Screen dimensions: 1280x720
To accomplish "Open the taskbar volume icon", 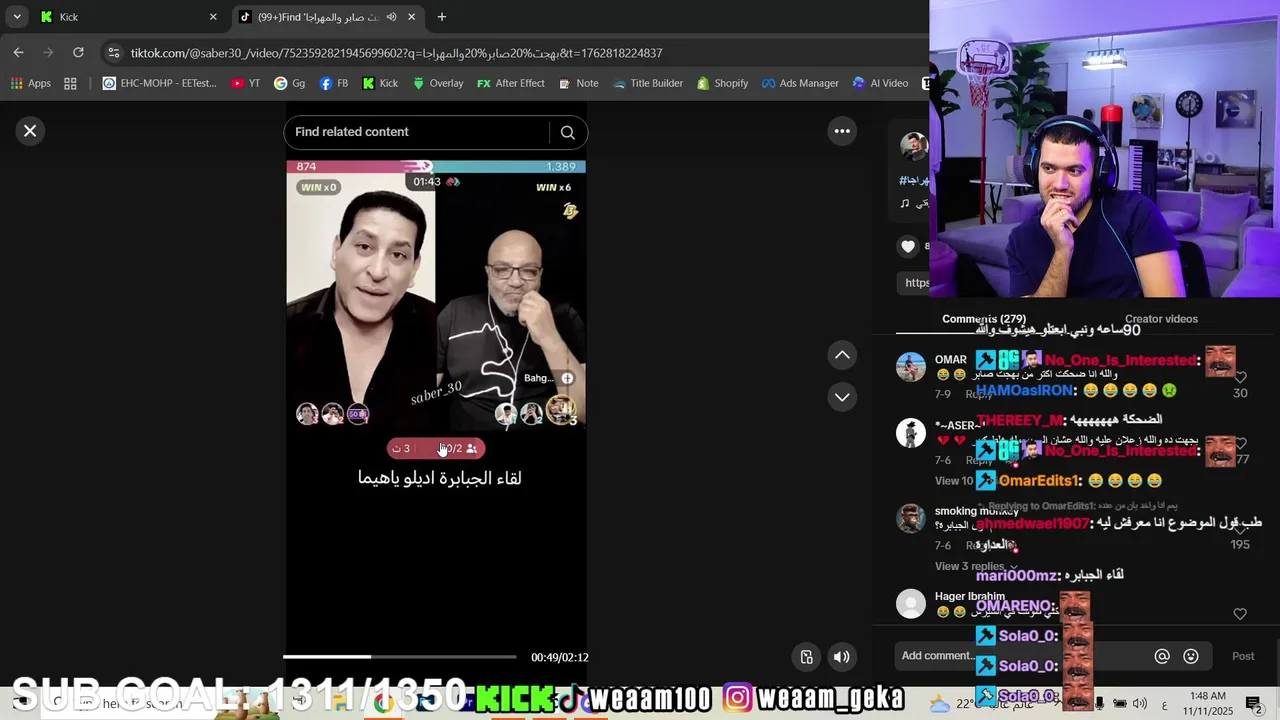I will [x=1140, y=704].
